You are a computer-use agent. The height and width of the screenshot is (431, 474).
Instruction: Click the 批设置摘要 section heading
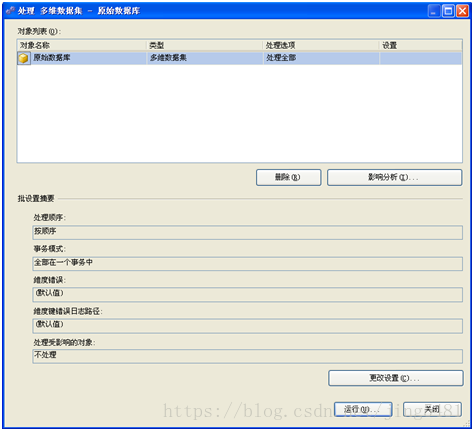tap(36, 199)
